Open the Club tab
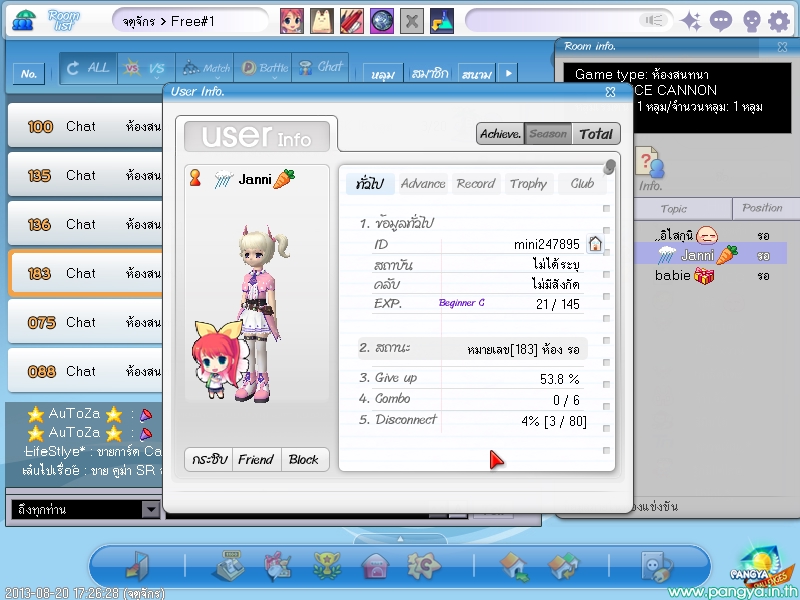The width and height of the screenshot is (800, 600). click(582, 184)
